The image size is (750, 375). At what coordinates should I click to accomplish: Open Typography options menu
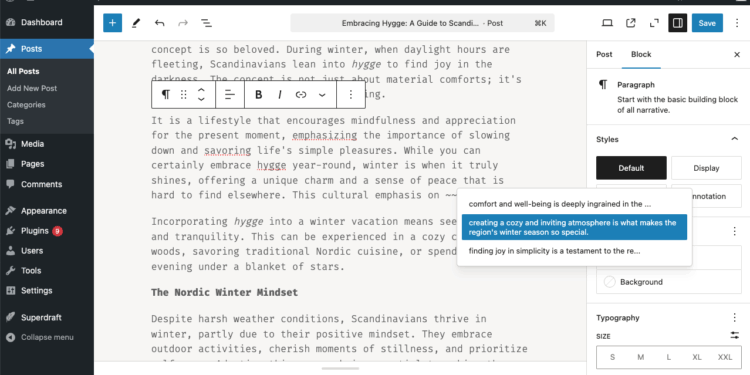tap(734, 318)
